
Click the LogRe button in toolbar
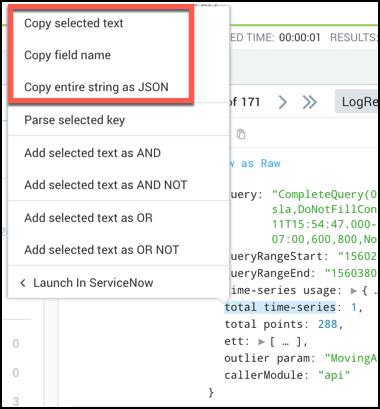357,101
